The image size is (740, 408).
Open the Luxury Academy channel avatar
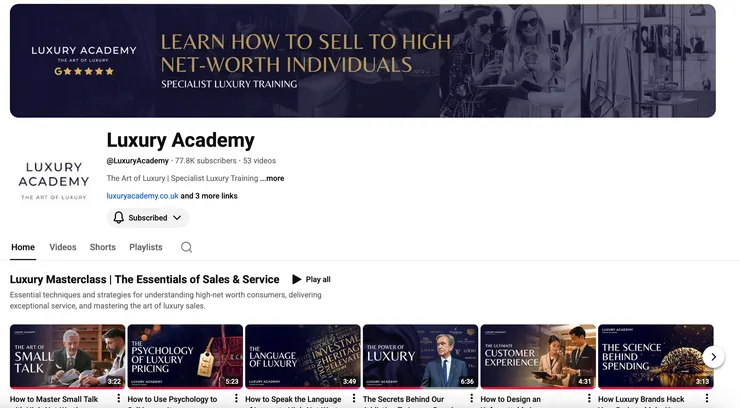pos(54,181)
